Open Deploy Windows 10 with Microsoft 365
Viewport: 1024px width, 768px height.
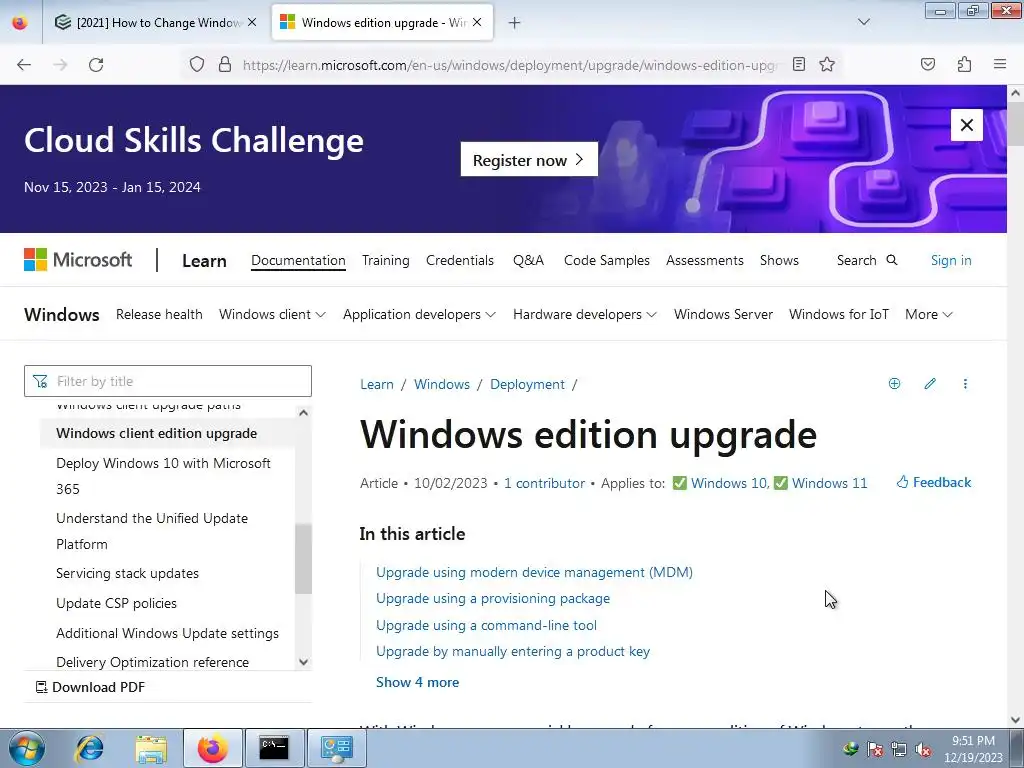coord(163,476)
